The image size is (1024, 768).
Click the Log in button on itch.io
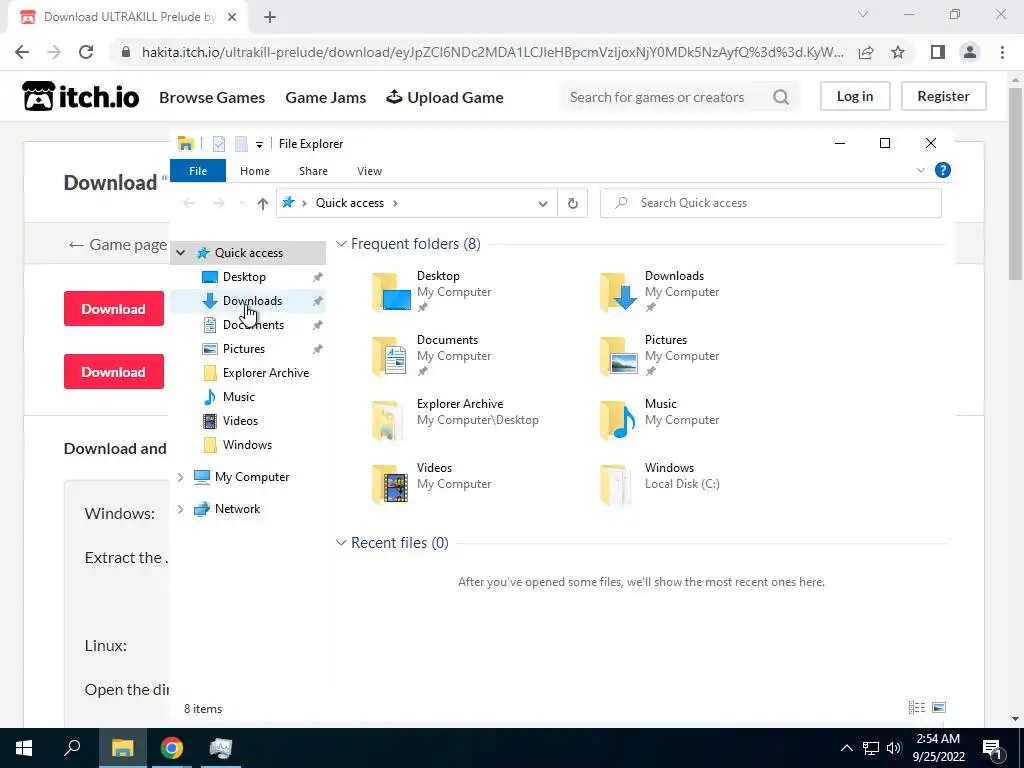pyautogui.click(x=855, y=96)
